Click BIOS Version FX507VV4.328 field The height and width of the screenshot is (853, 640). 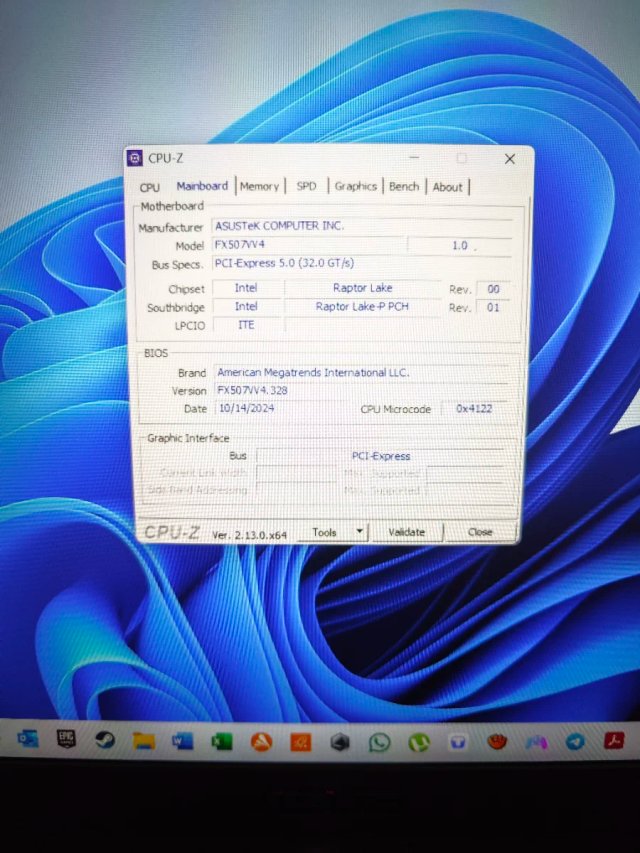pos(361,391)
